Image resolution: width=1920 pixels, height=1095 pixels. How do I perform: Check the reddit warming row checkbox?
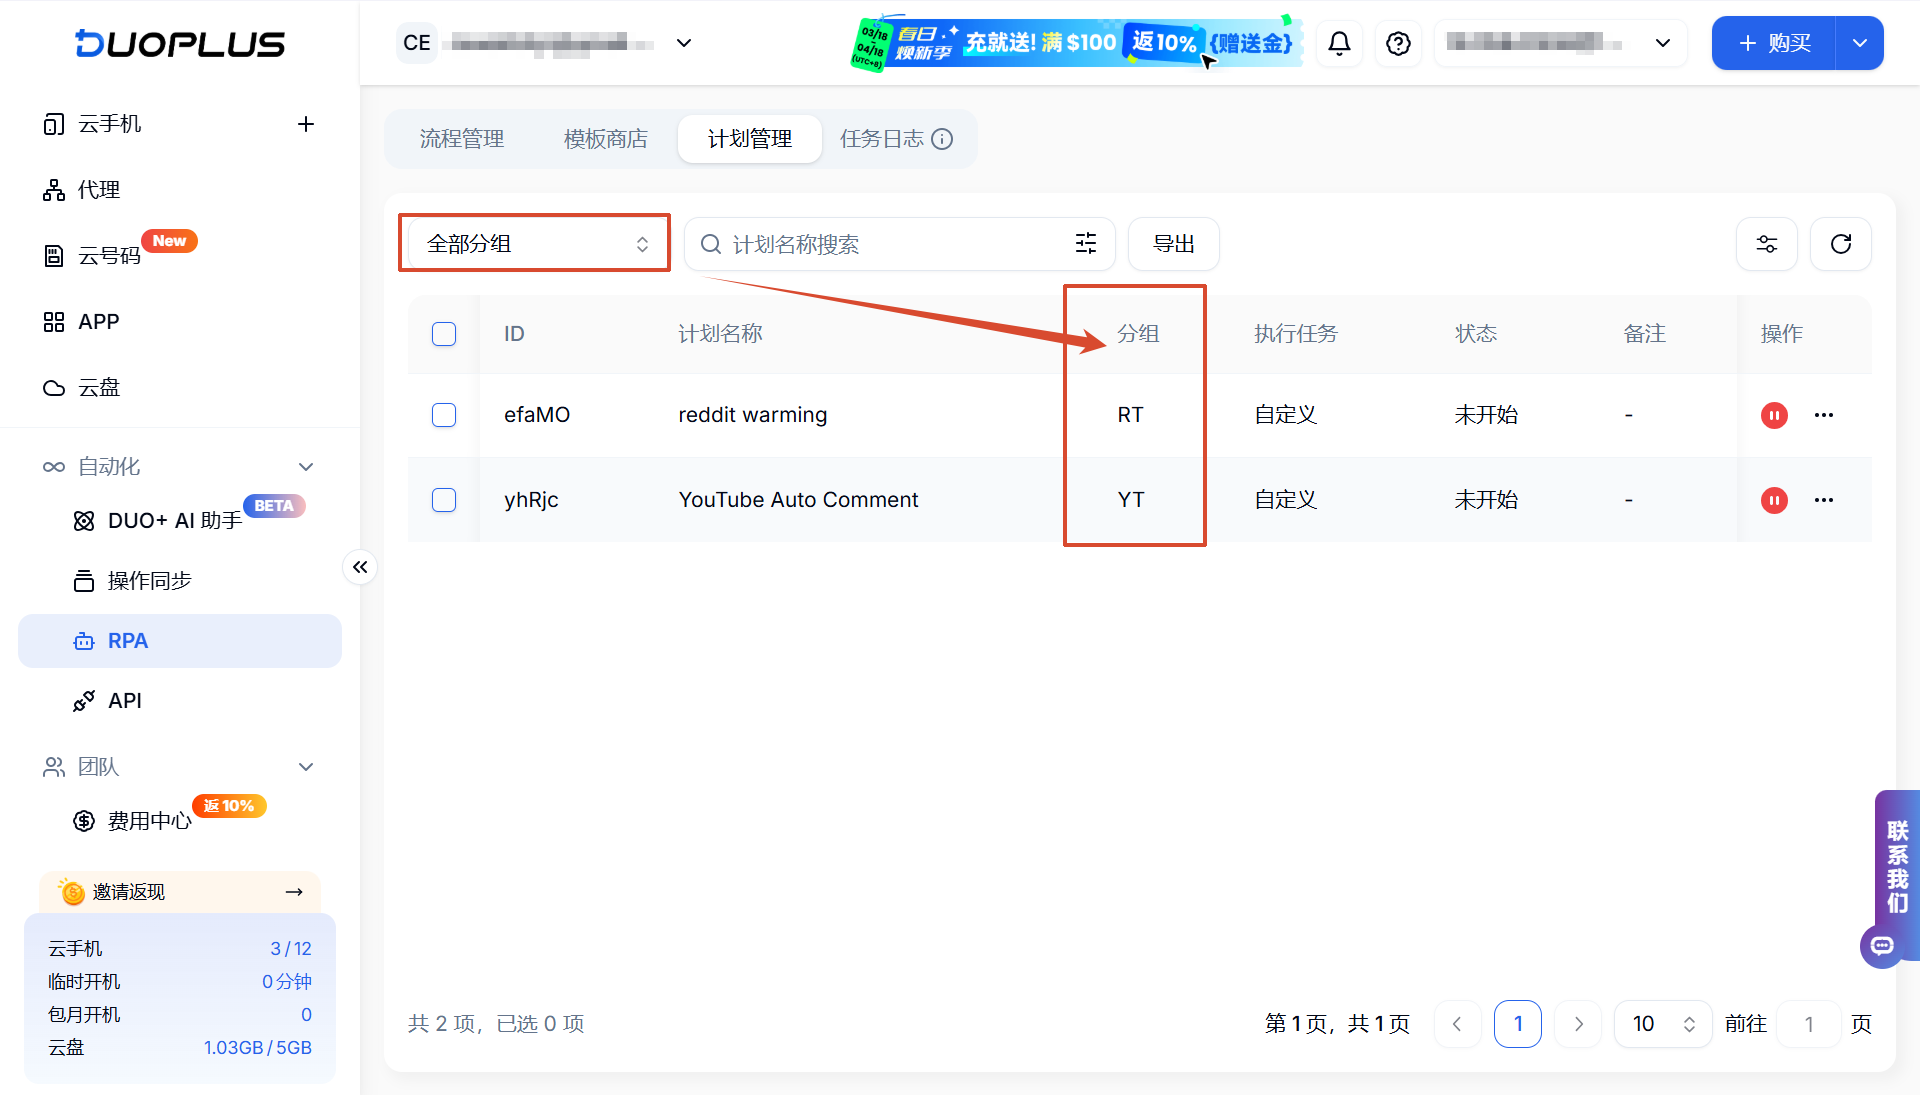[x=444, y=415]
